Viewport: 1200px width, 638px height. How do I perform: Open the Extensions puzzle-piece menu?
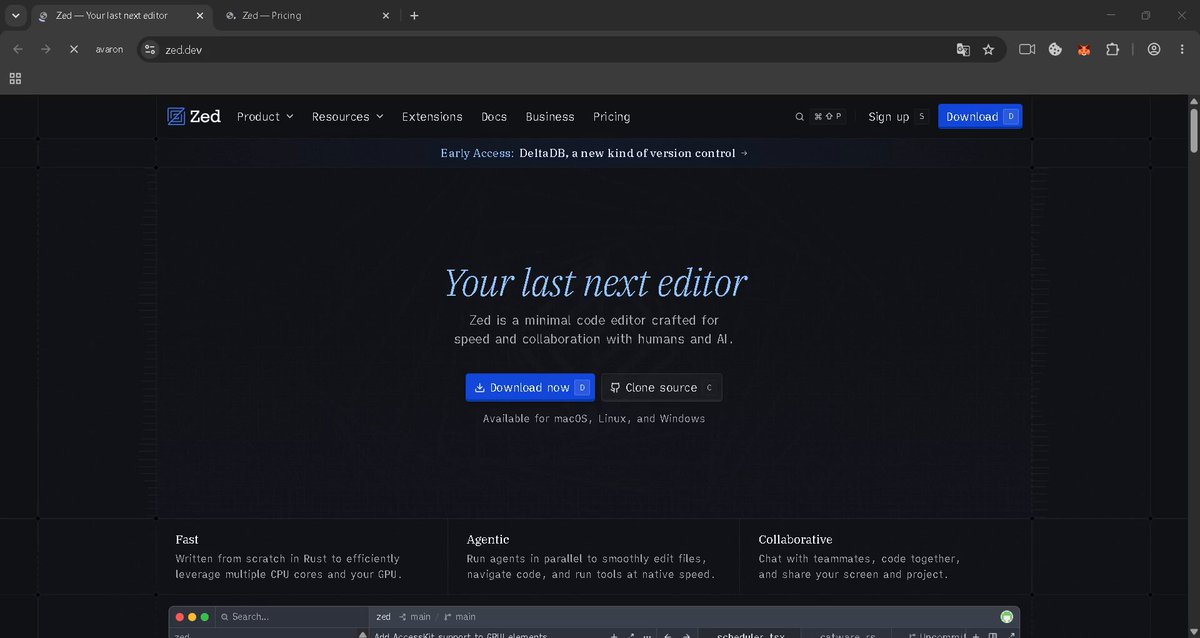coord(1112,49)
